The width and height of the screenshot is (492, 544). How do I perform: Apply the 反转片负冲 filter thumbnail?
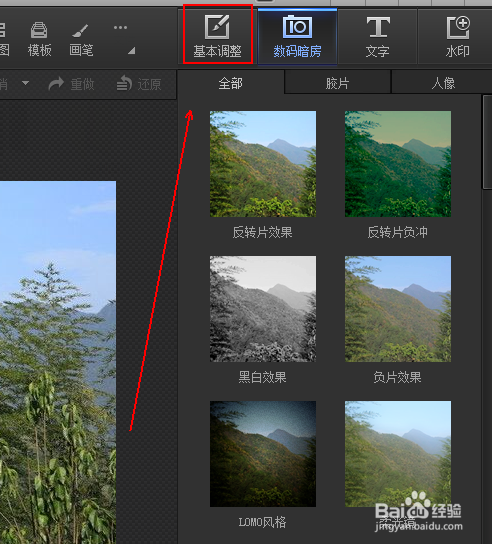tap(398, 164)
